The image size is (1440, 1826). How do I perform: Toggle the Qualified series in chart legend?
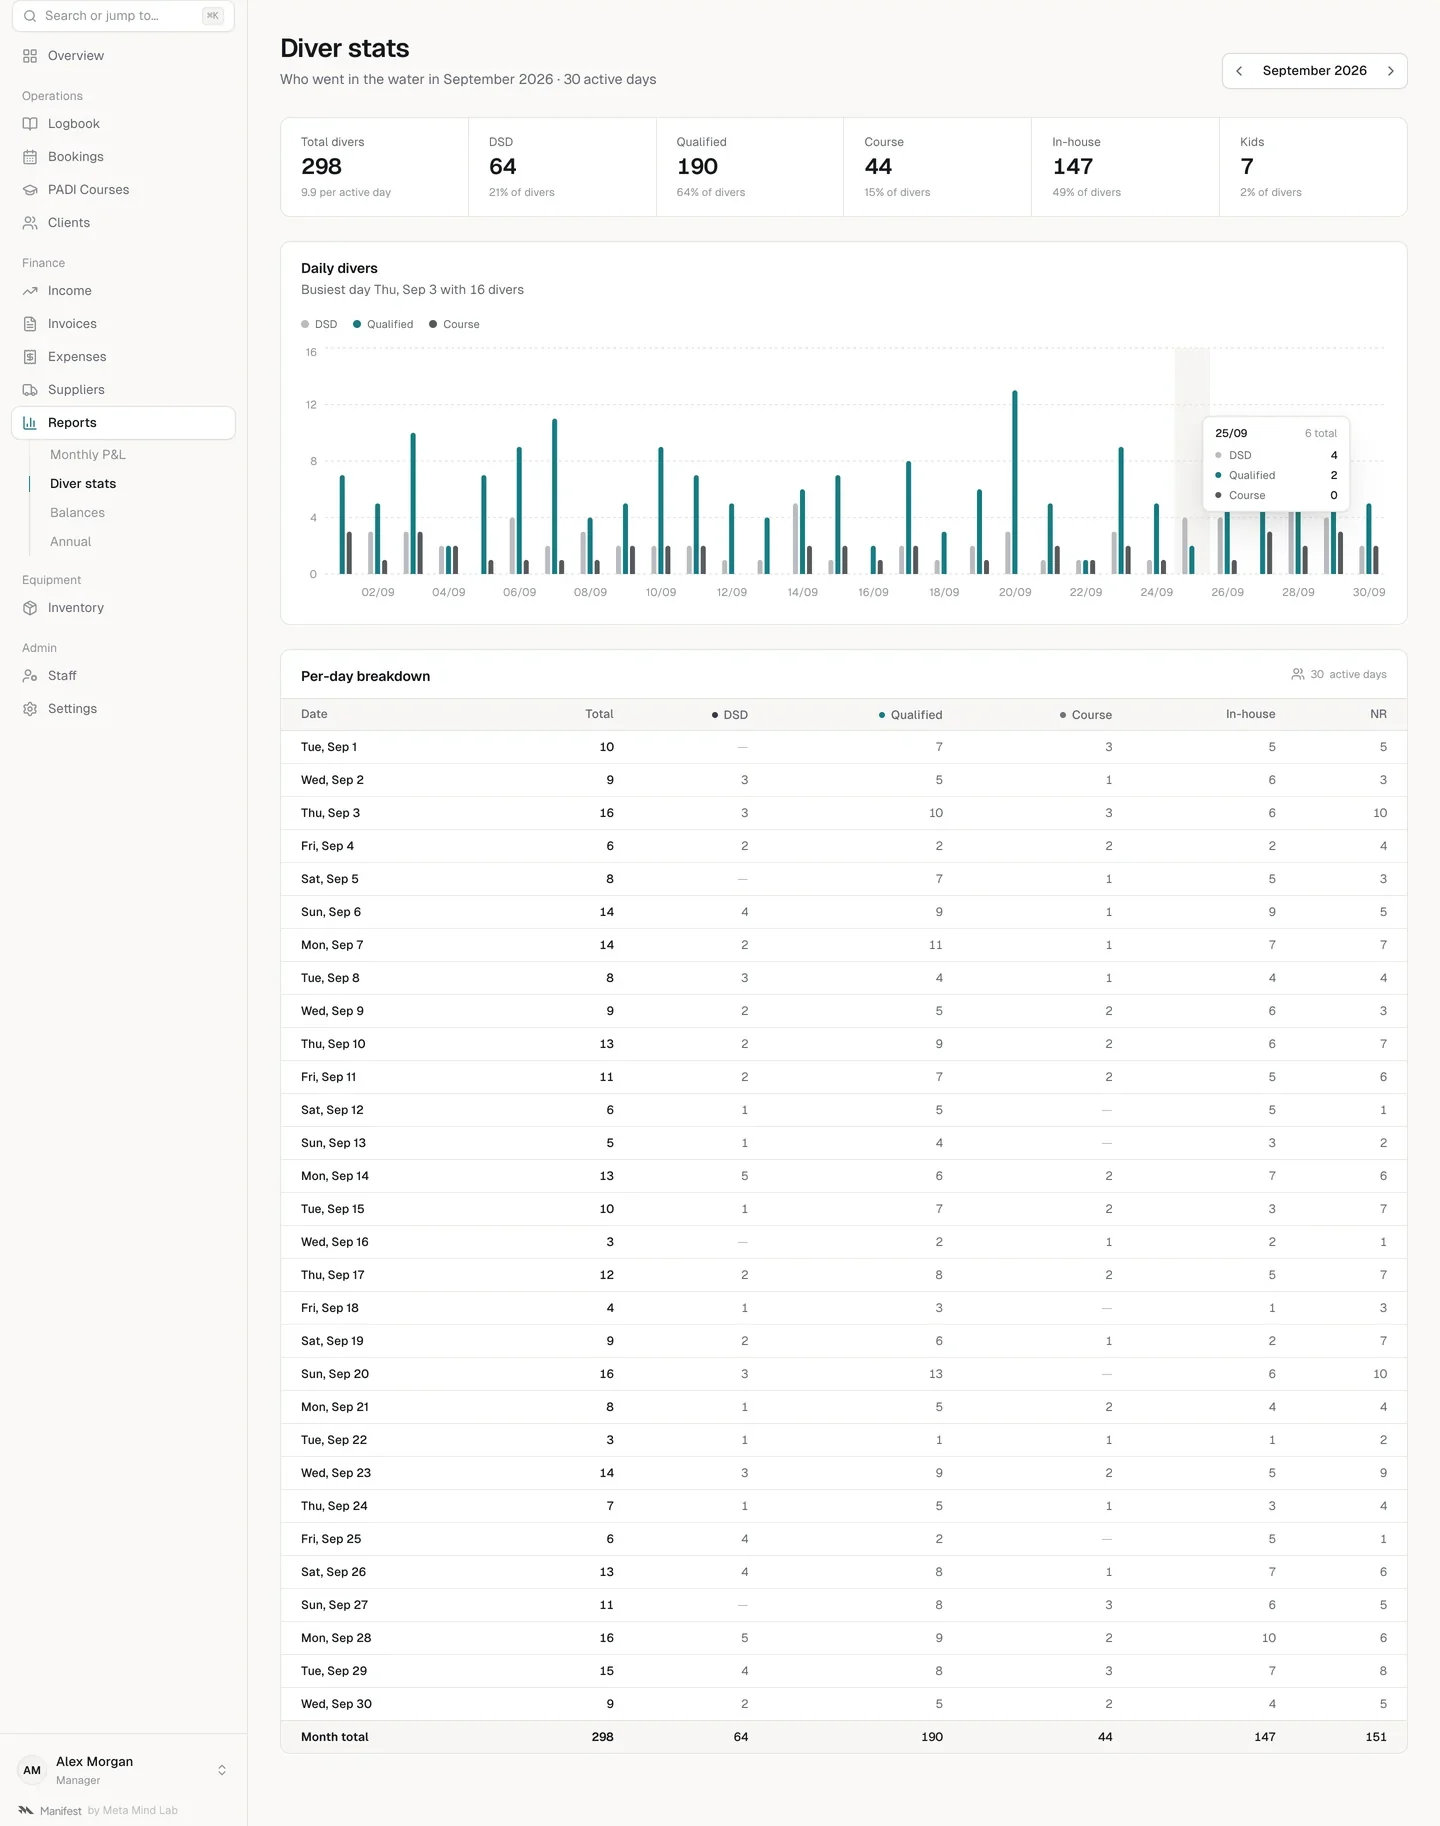[383, 324]
